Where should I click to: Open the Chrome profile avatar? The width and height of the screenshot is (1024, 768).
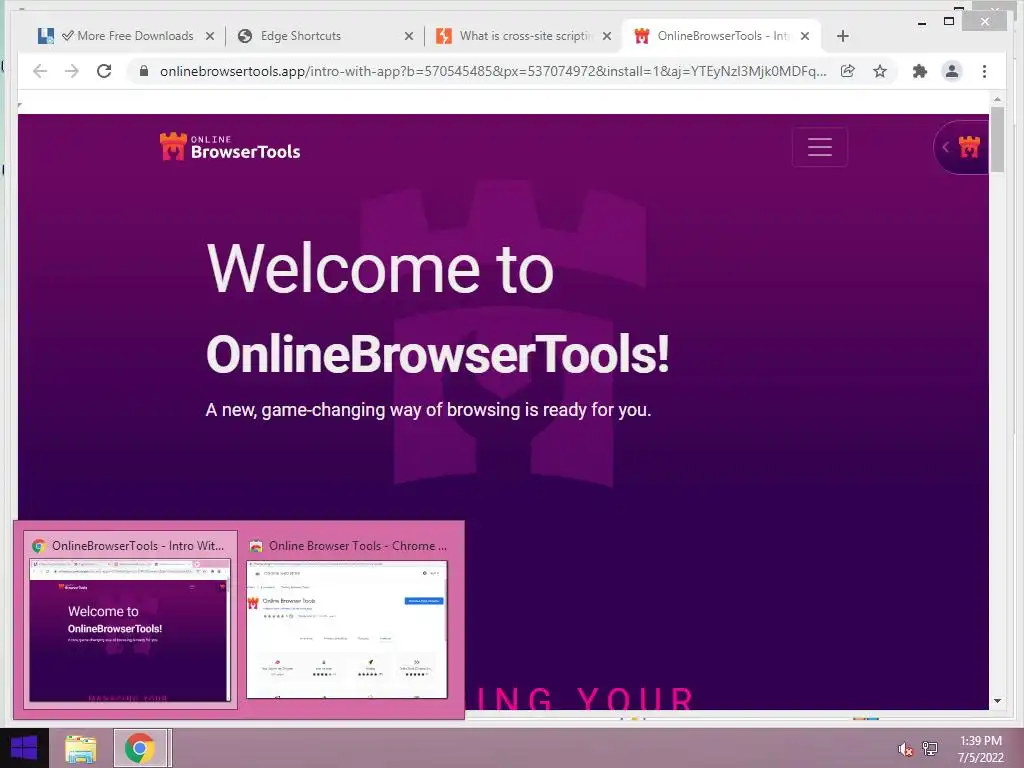952,71
